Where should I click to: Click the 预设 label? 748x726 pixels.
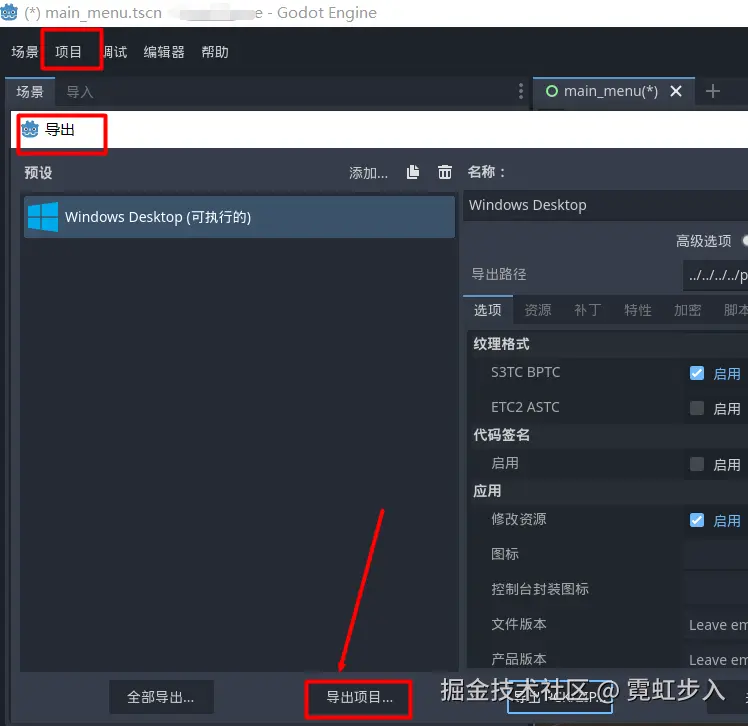(x=38, y=173)
